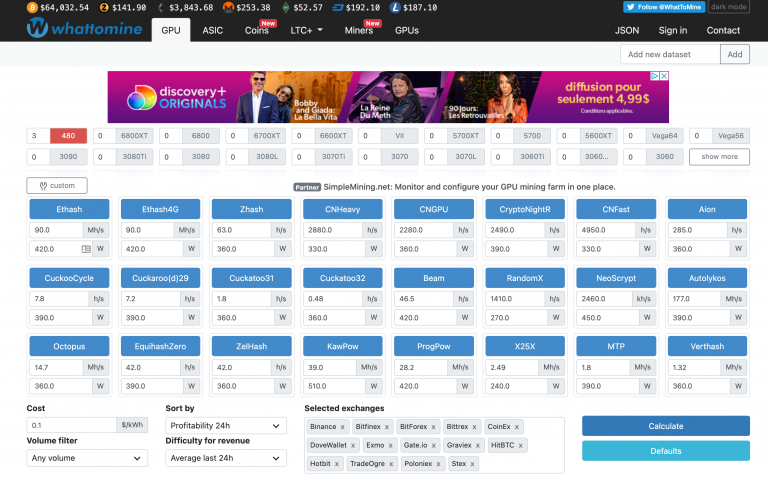Remove CoinEx exchange tag
The width and height of the screenshot is (768, 477).
[x=516, y=427]
